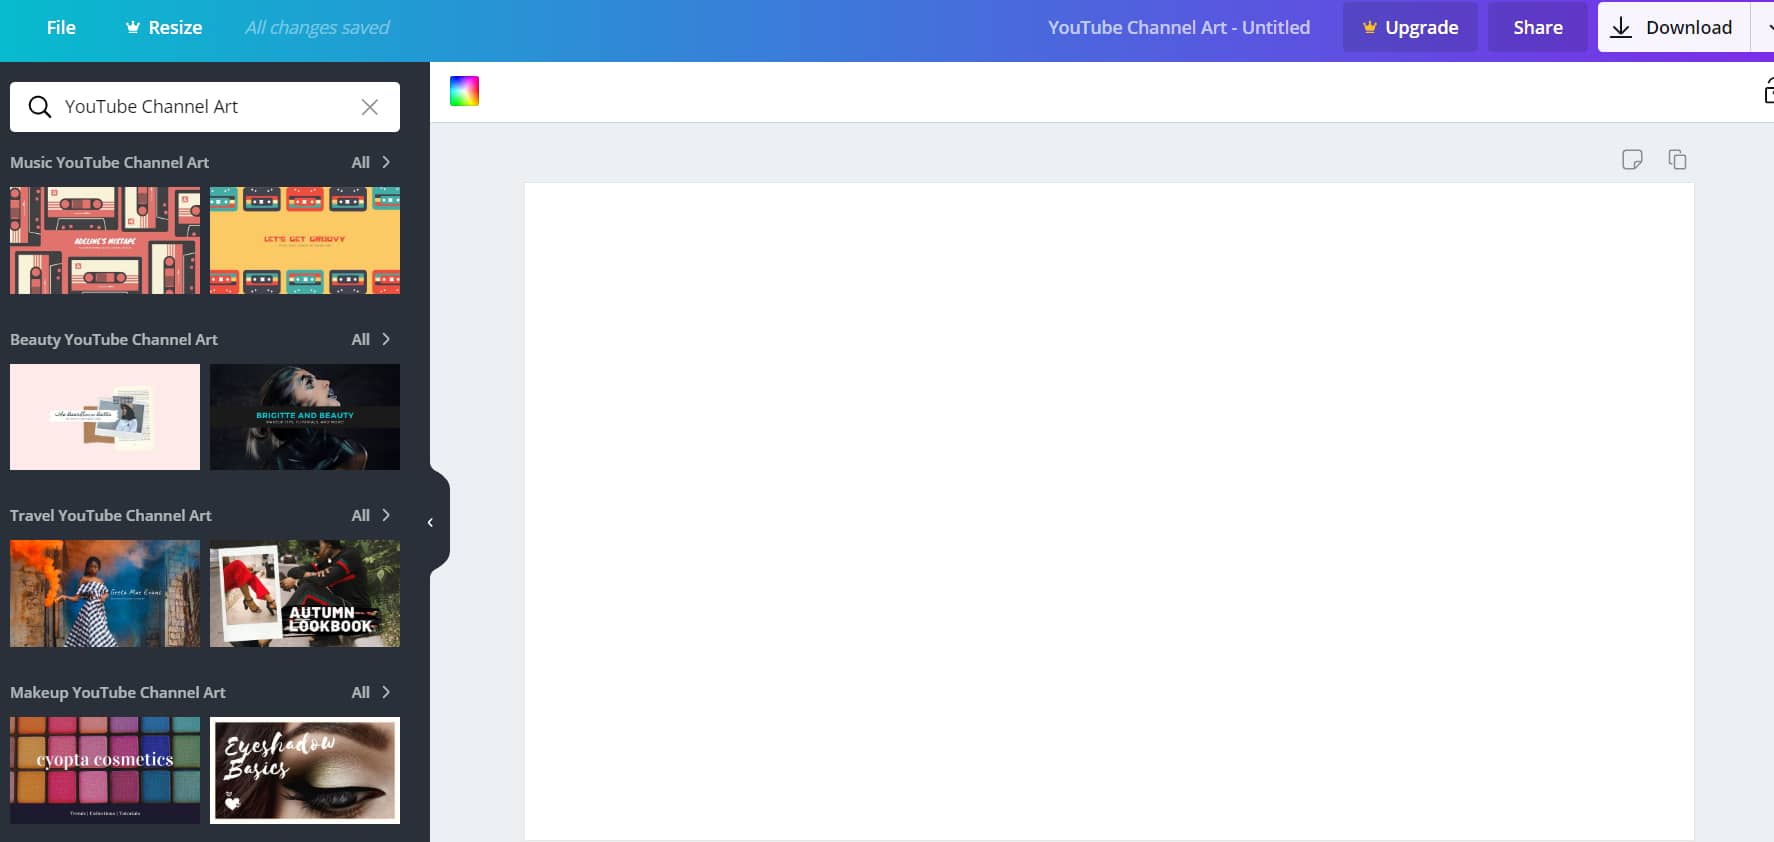
Task: Click the Music YouTube Channel Art heading
Action: [110, 162]
